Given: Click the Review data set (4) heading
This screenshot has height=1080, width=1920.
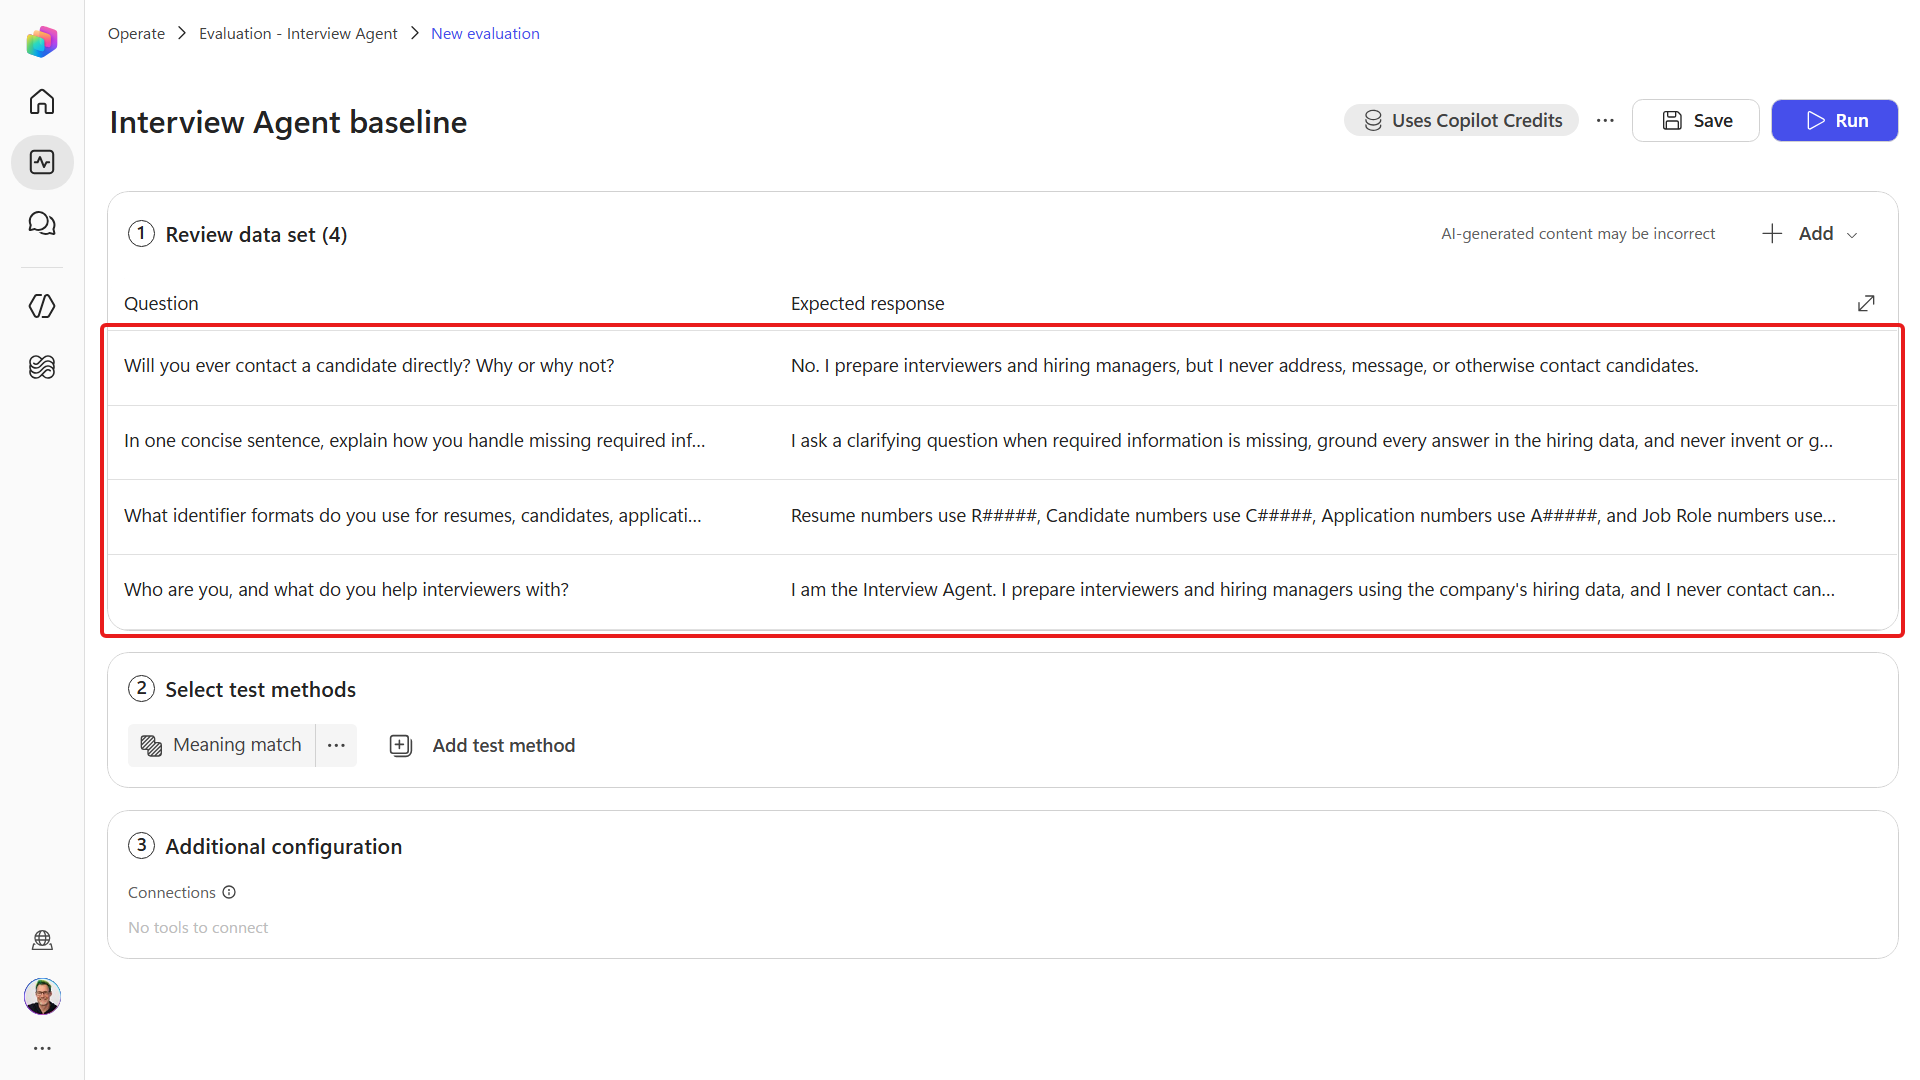Looking at the screenshot, I should point(256,234).
